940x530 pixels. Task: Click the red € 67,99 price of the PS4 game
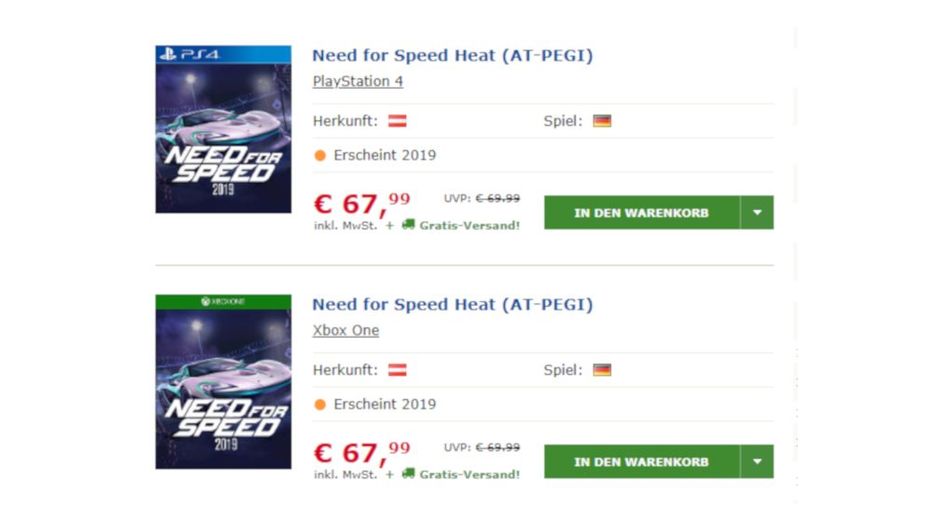click(x=361, y=203)
